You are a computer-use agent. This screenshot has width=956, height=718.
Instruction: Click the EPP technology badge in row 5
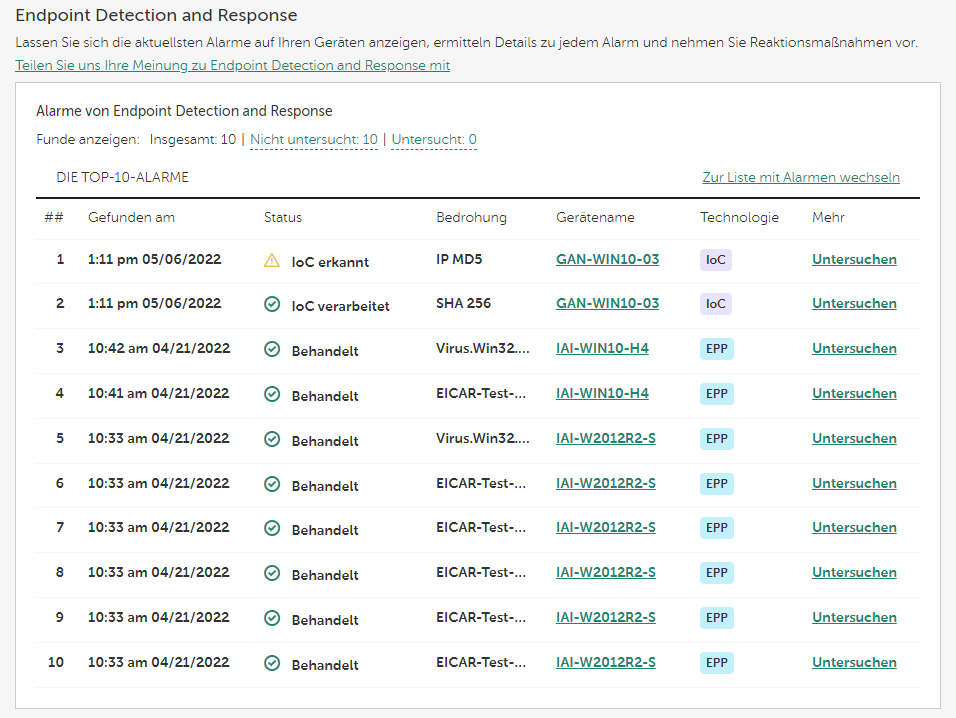tap(716, 438)
